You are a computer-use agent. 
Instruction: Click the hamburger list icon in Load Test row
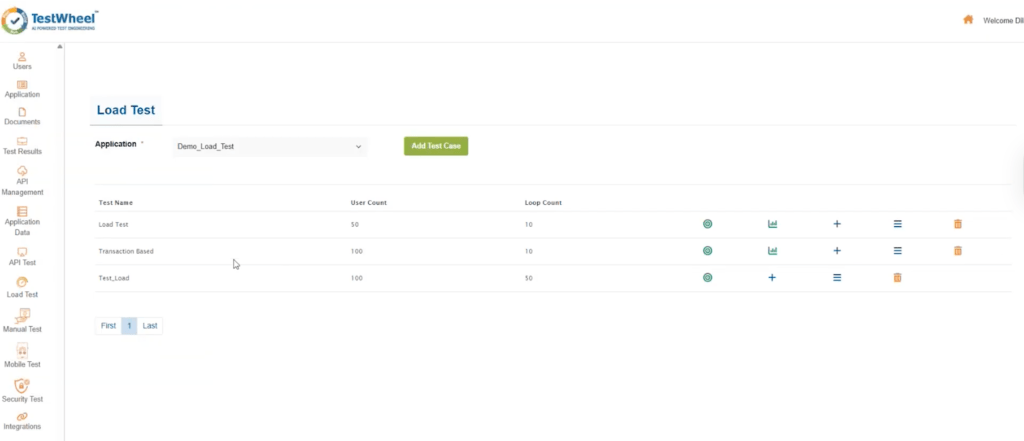coord(897,224)
